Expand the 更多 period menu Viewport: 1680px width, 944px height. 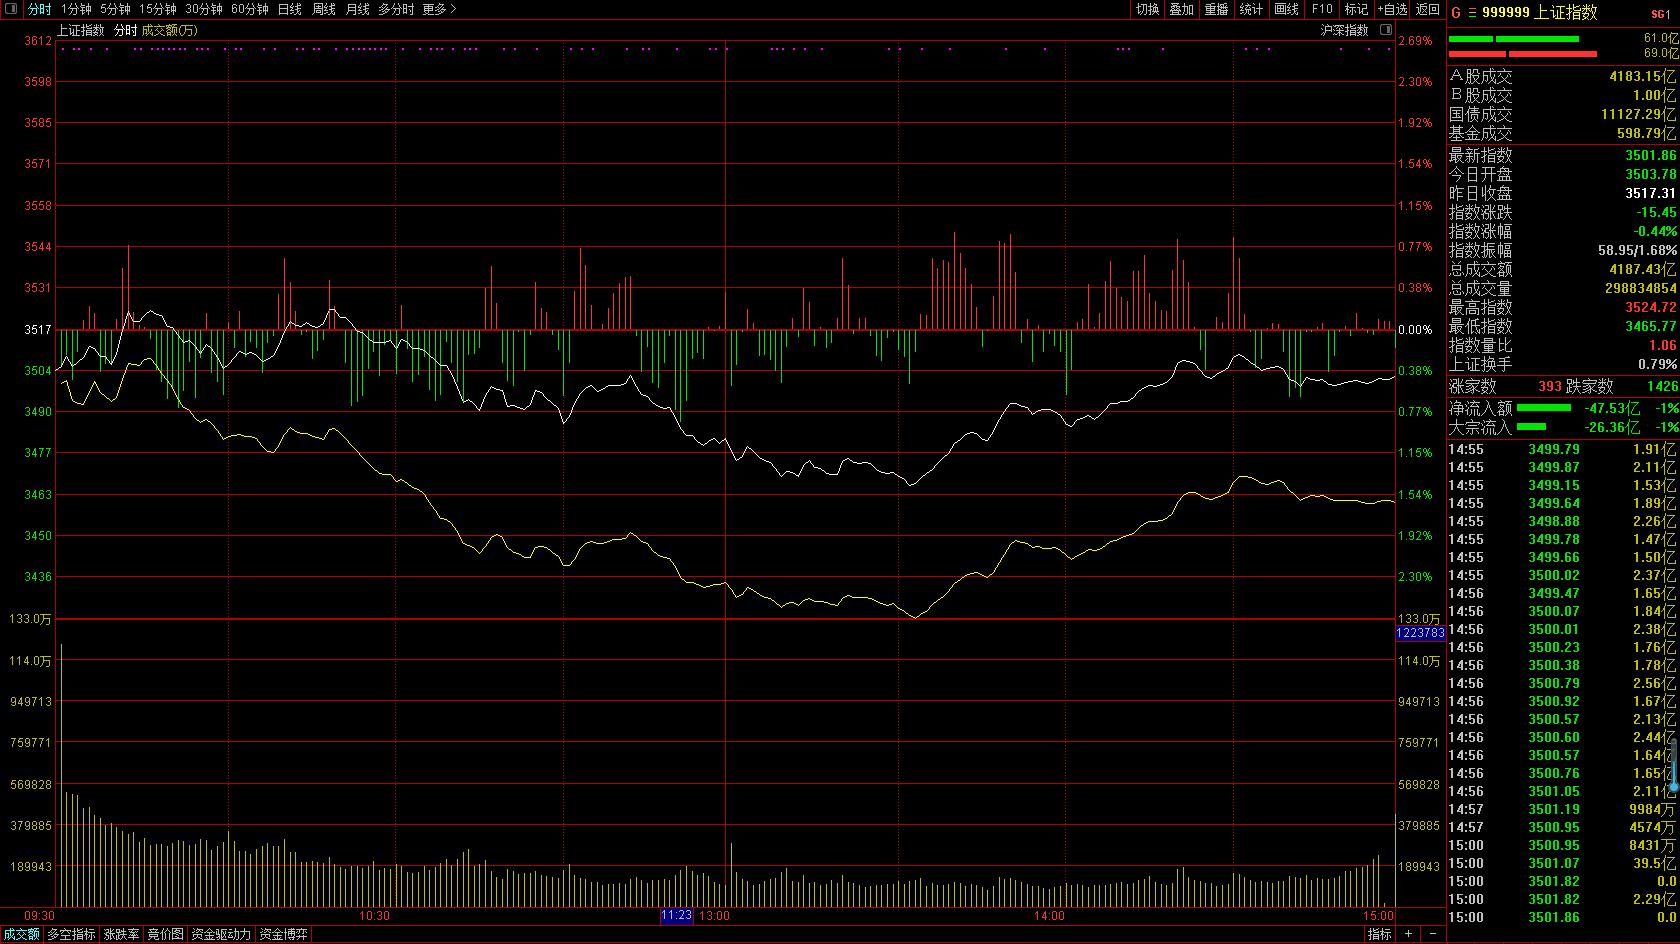(439, 9)
